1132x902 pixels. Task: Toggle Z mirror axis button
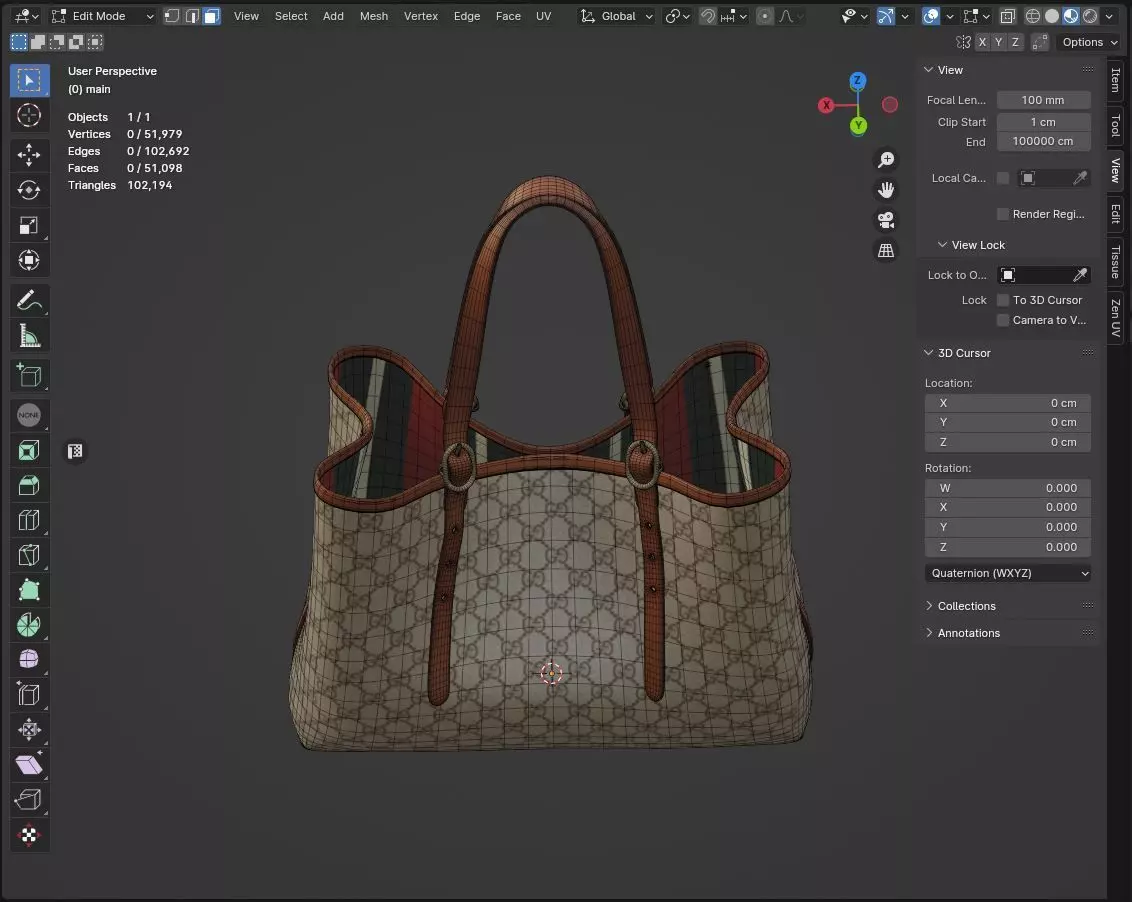coord(1015,42)
